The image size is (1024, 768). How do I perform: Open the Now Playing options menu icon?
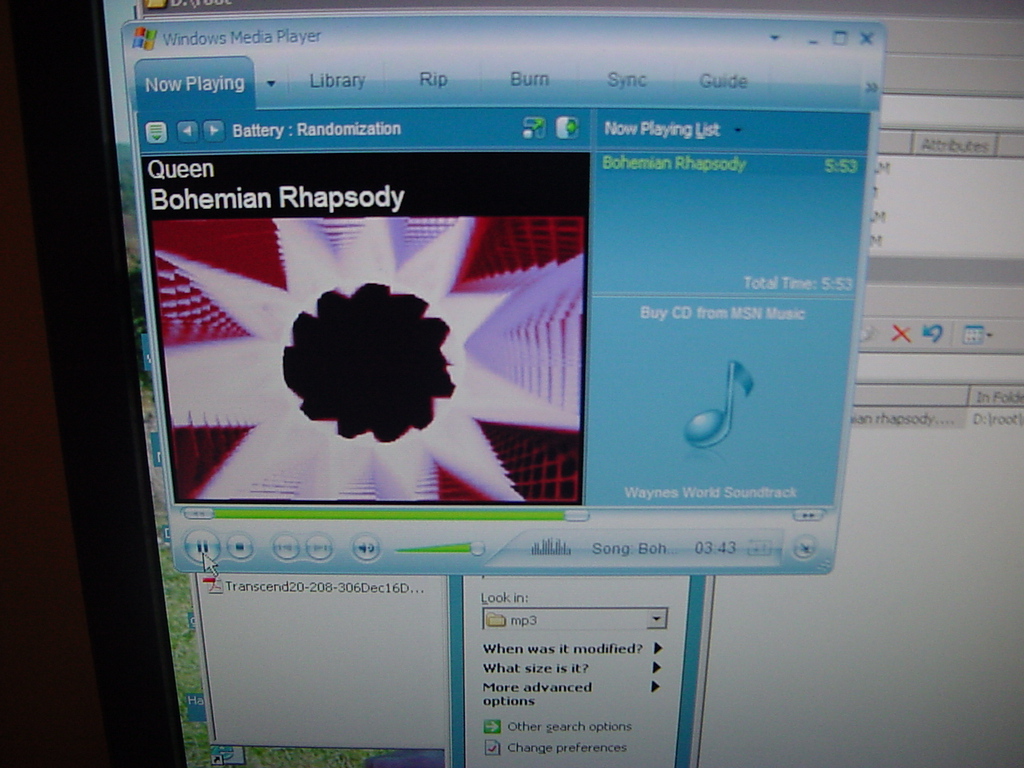pyautogui.click(x=156, y=131)
